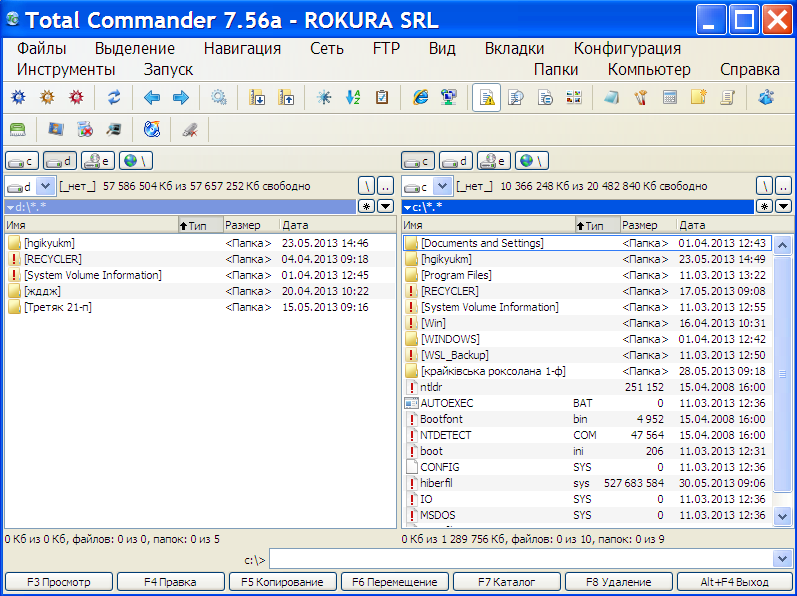This screenshot has width=797, height=596.
Task: Expand the command line history dropdown
Action: (x=783, y=559)
